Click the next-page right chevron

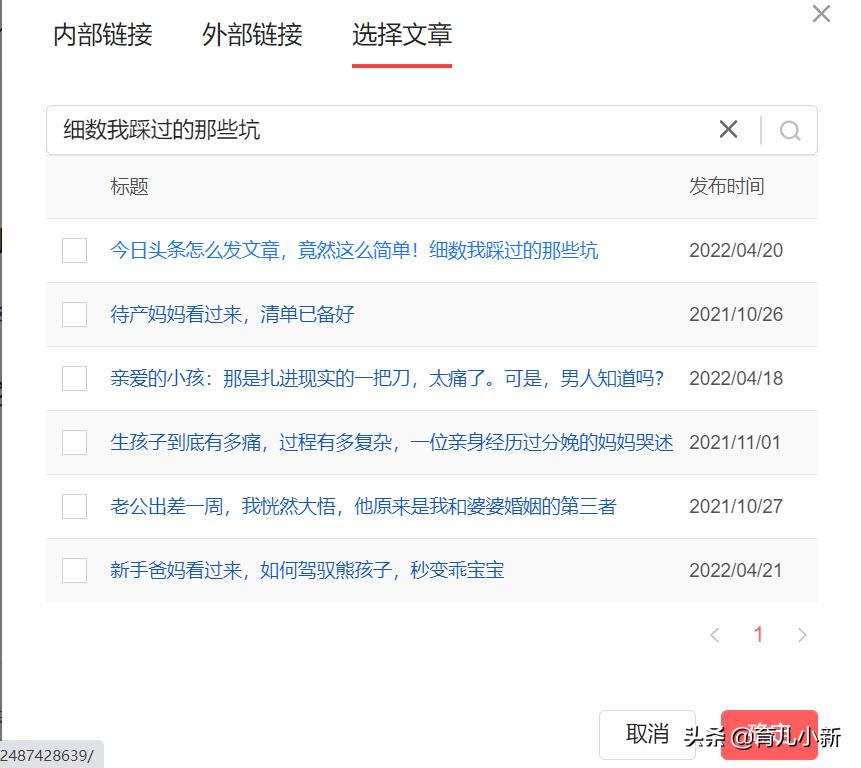pyautogui.click(x=802, y=634)
